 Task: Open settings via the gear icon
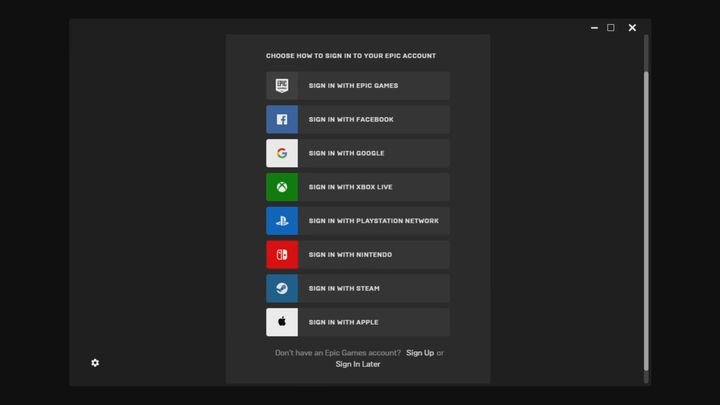[x=95, y=363]
